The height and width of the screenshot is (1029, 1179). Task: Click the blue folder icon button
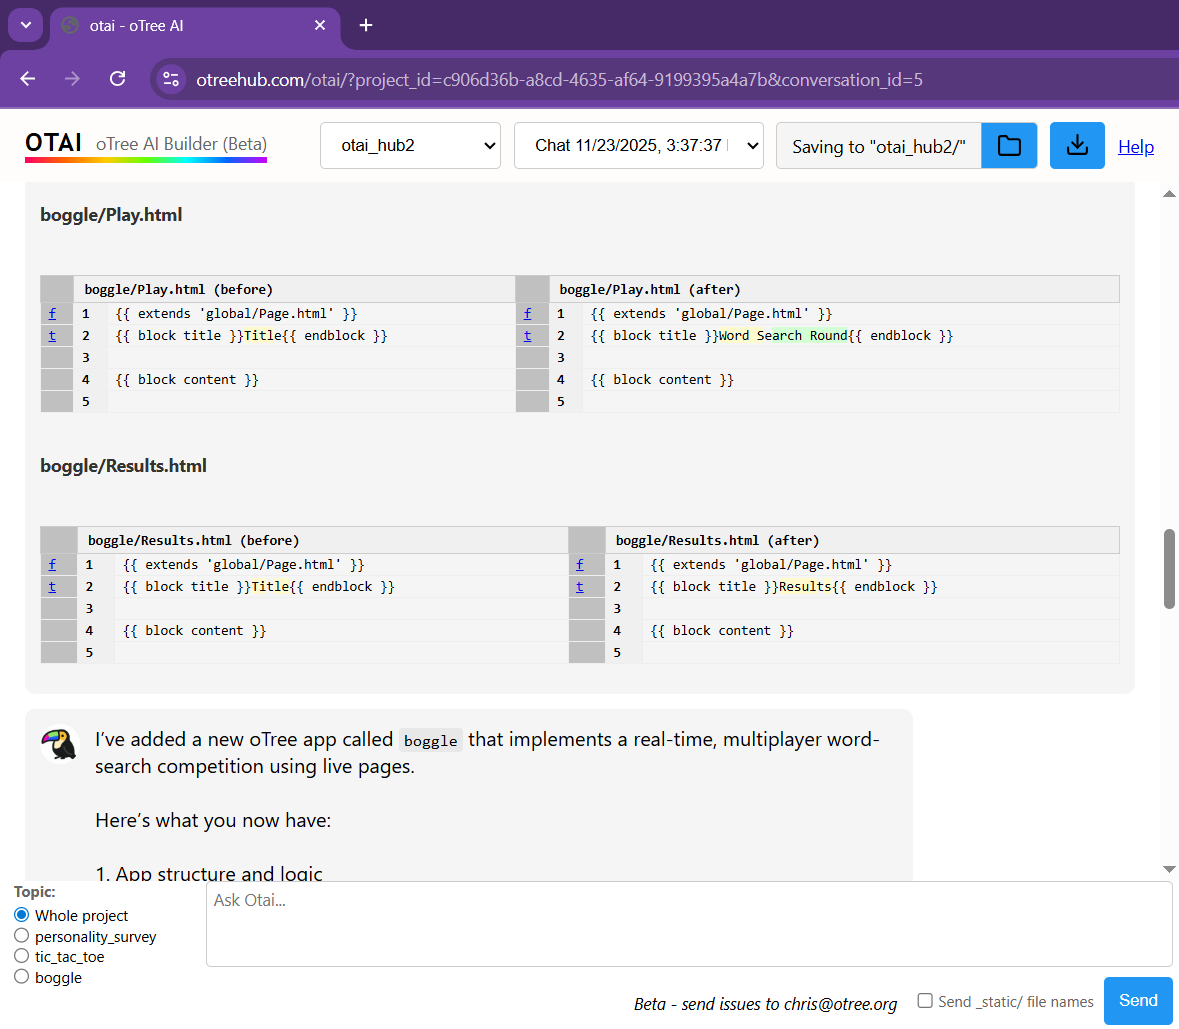(1009, 146)
